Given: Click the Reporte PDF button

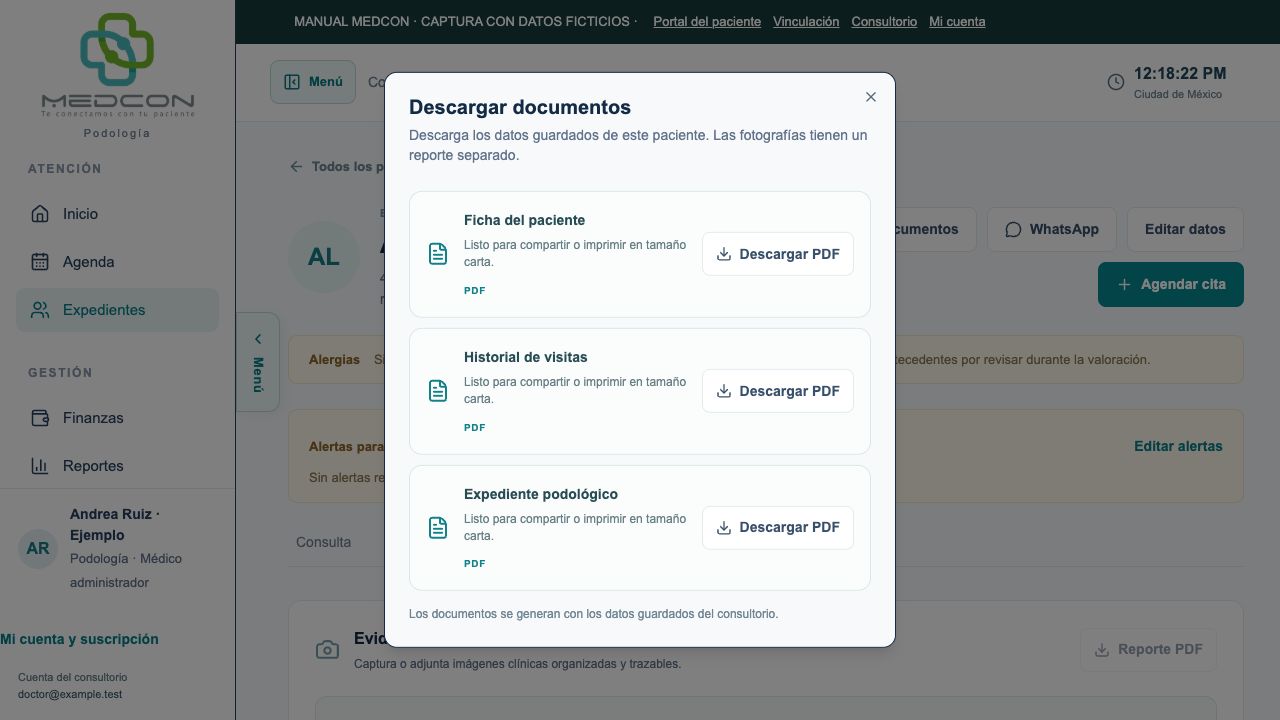Looking at the screenshot, I should pyautogui.click(x=1148, y=650).
